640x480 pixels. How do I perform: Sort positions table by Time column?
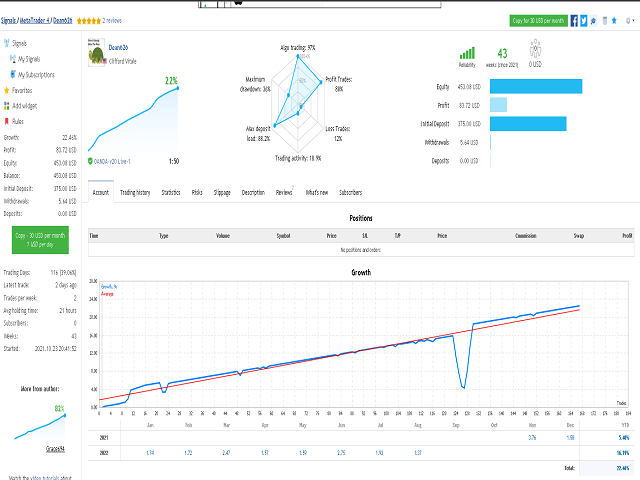pyautogui.click(x=93, y=236)
